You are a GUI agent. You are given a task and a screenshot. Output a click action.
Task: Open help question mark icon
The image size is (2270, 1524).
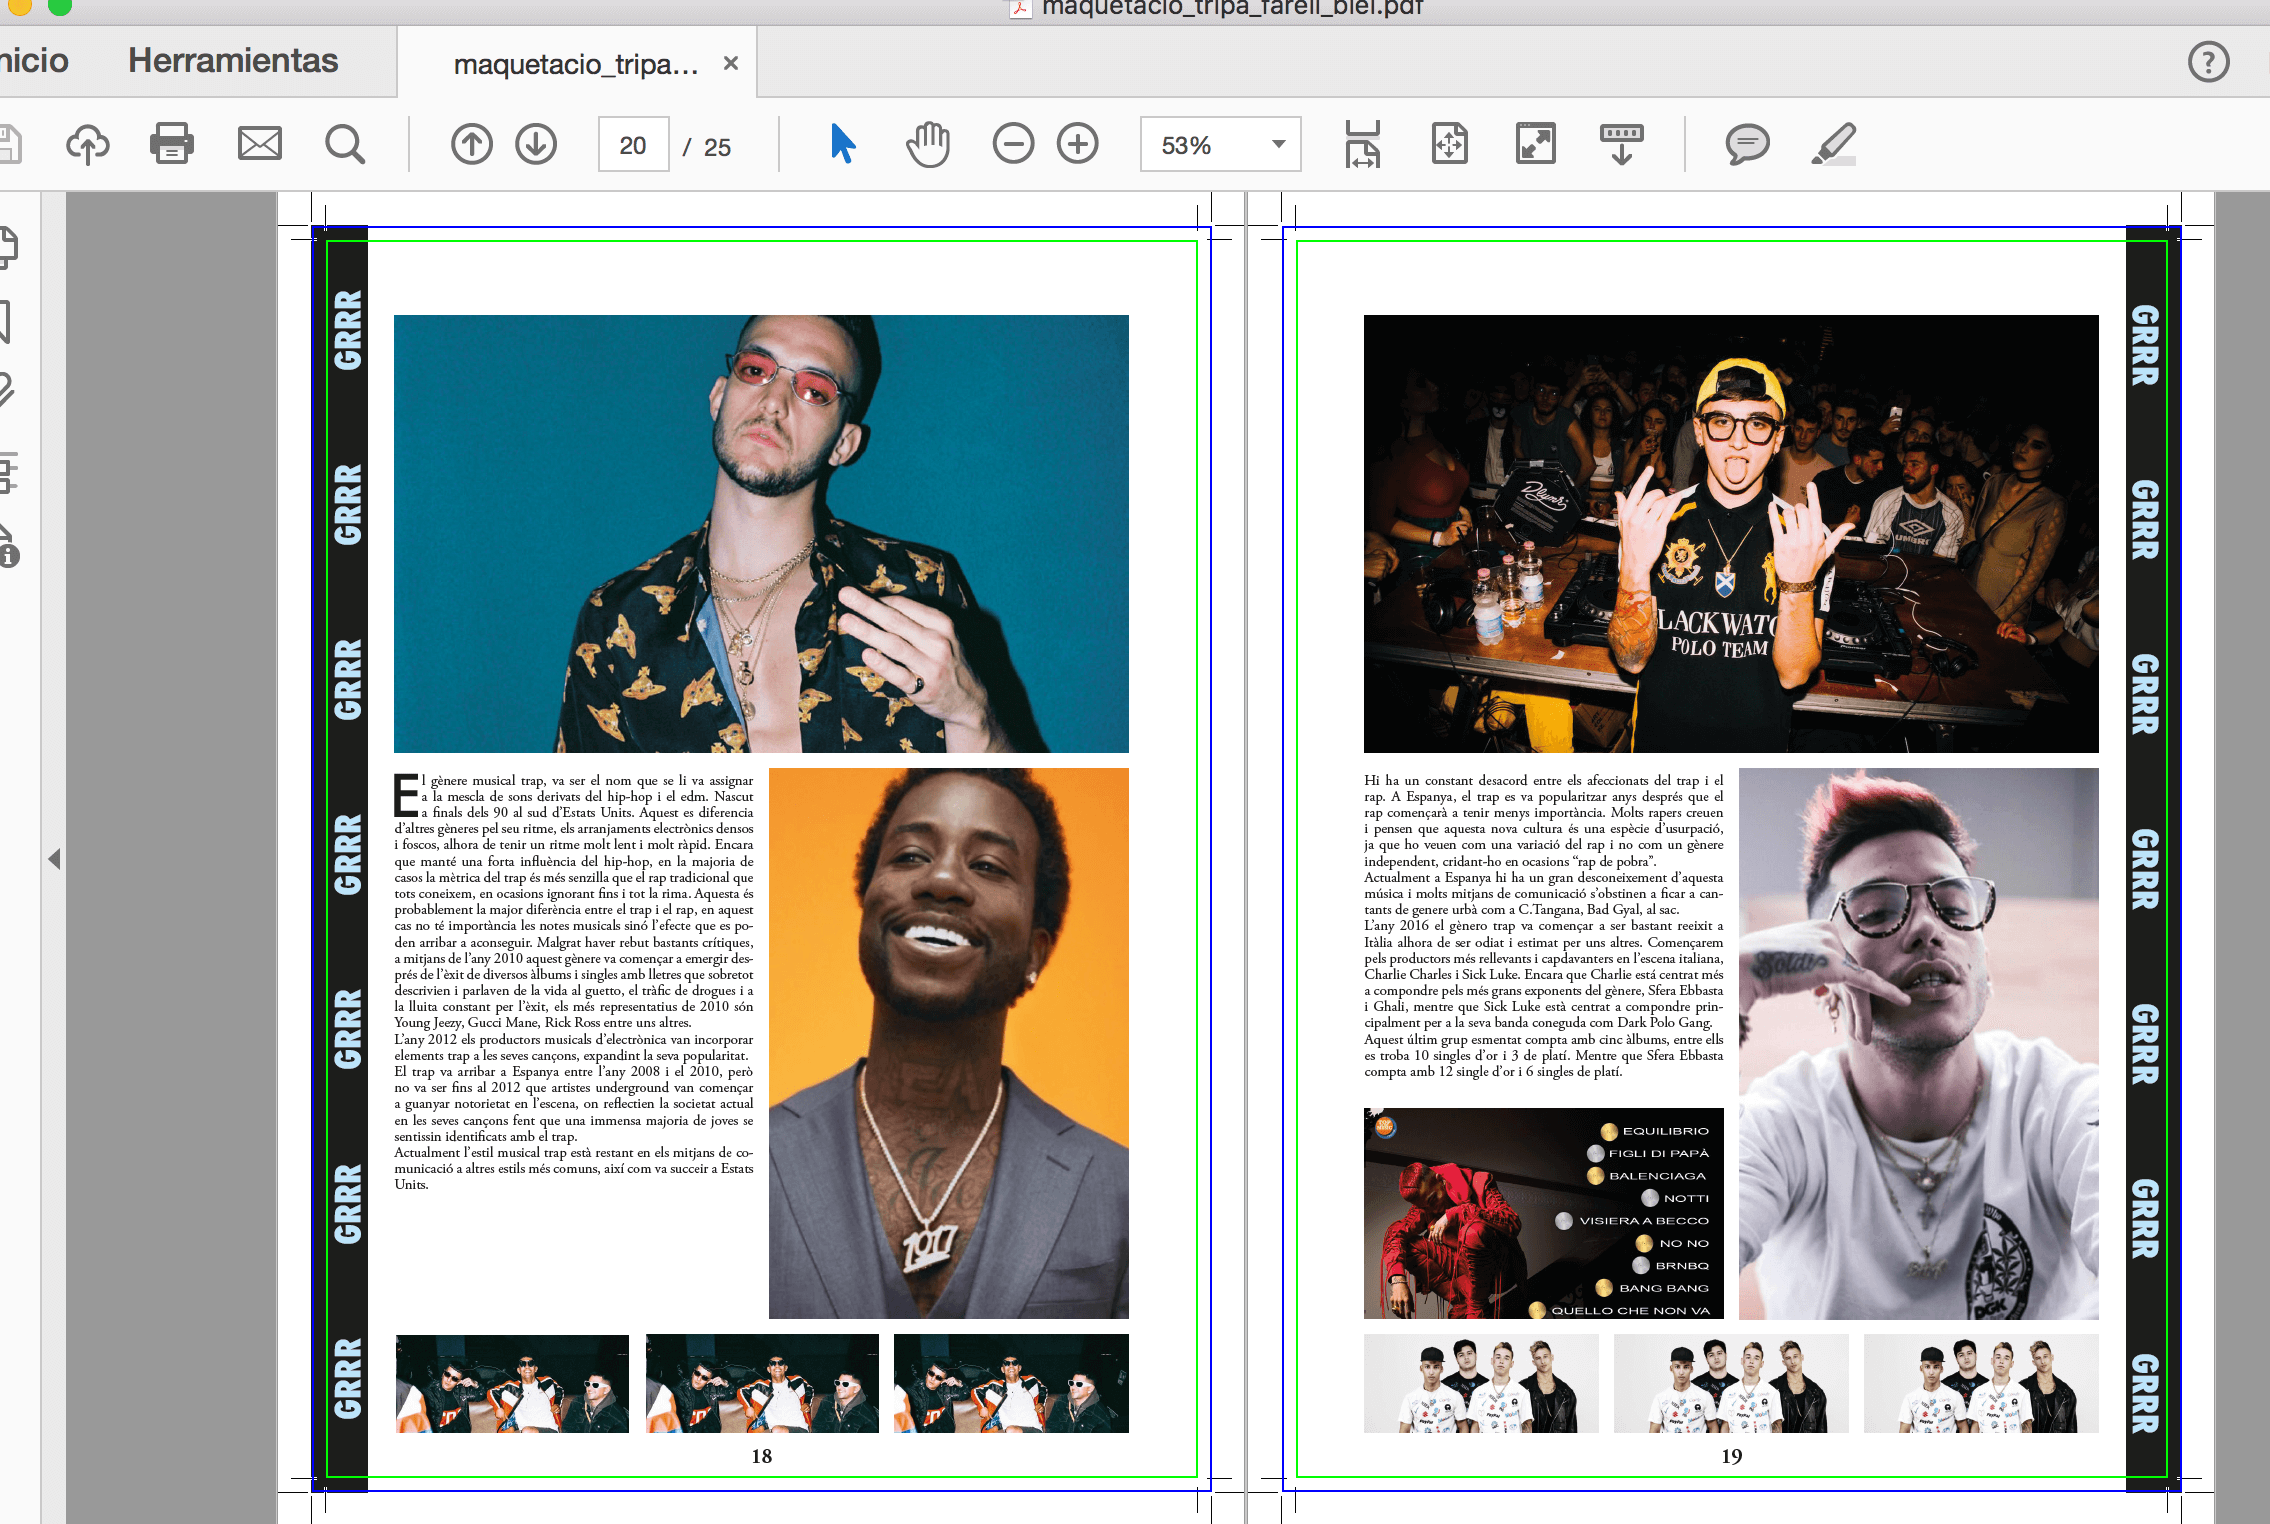coord(2208,62)
